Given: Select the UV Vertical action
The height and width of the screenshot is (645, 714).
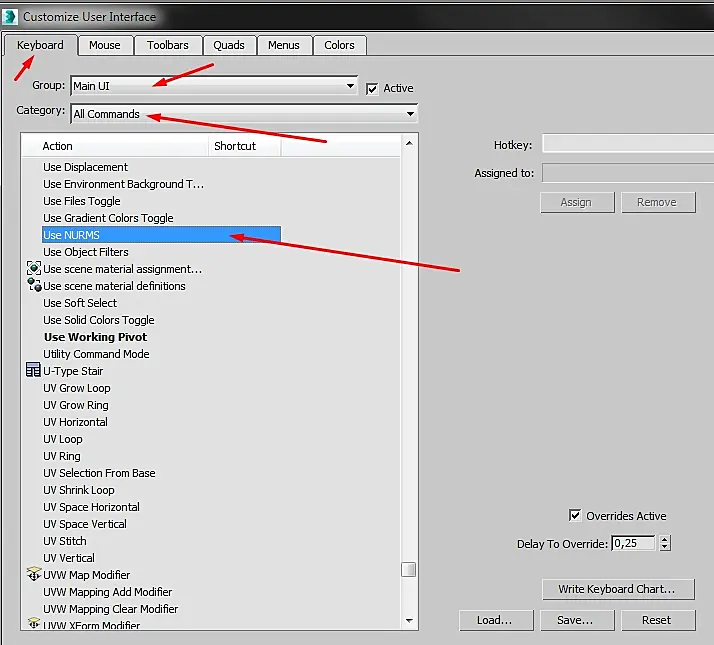Looking at the screenshot, I should coord(69,558).
